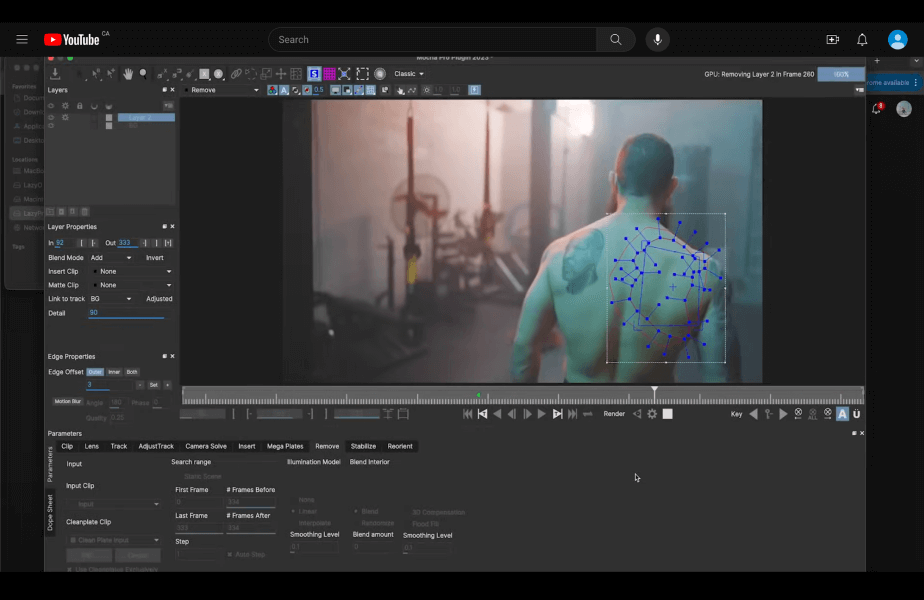The width and height of the screenshot is (924, 600).
Task: Click the Attach Layer link chain icon
Action: 236,74
